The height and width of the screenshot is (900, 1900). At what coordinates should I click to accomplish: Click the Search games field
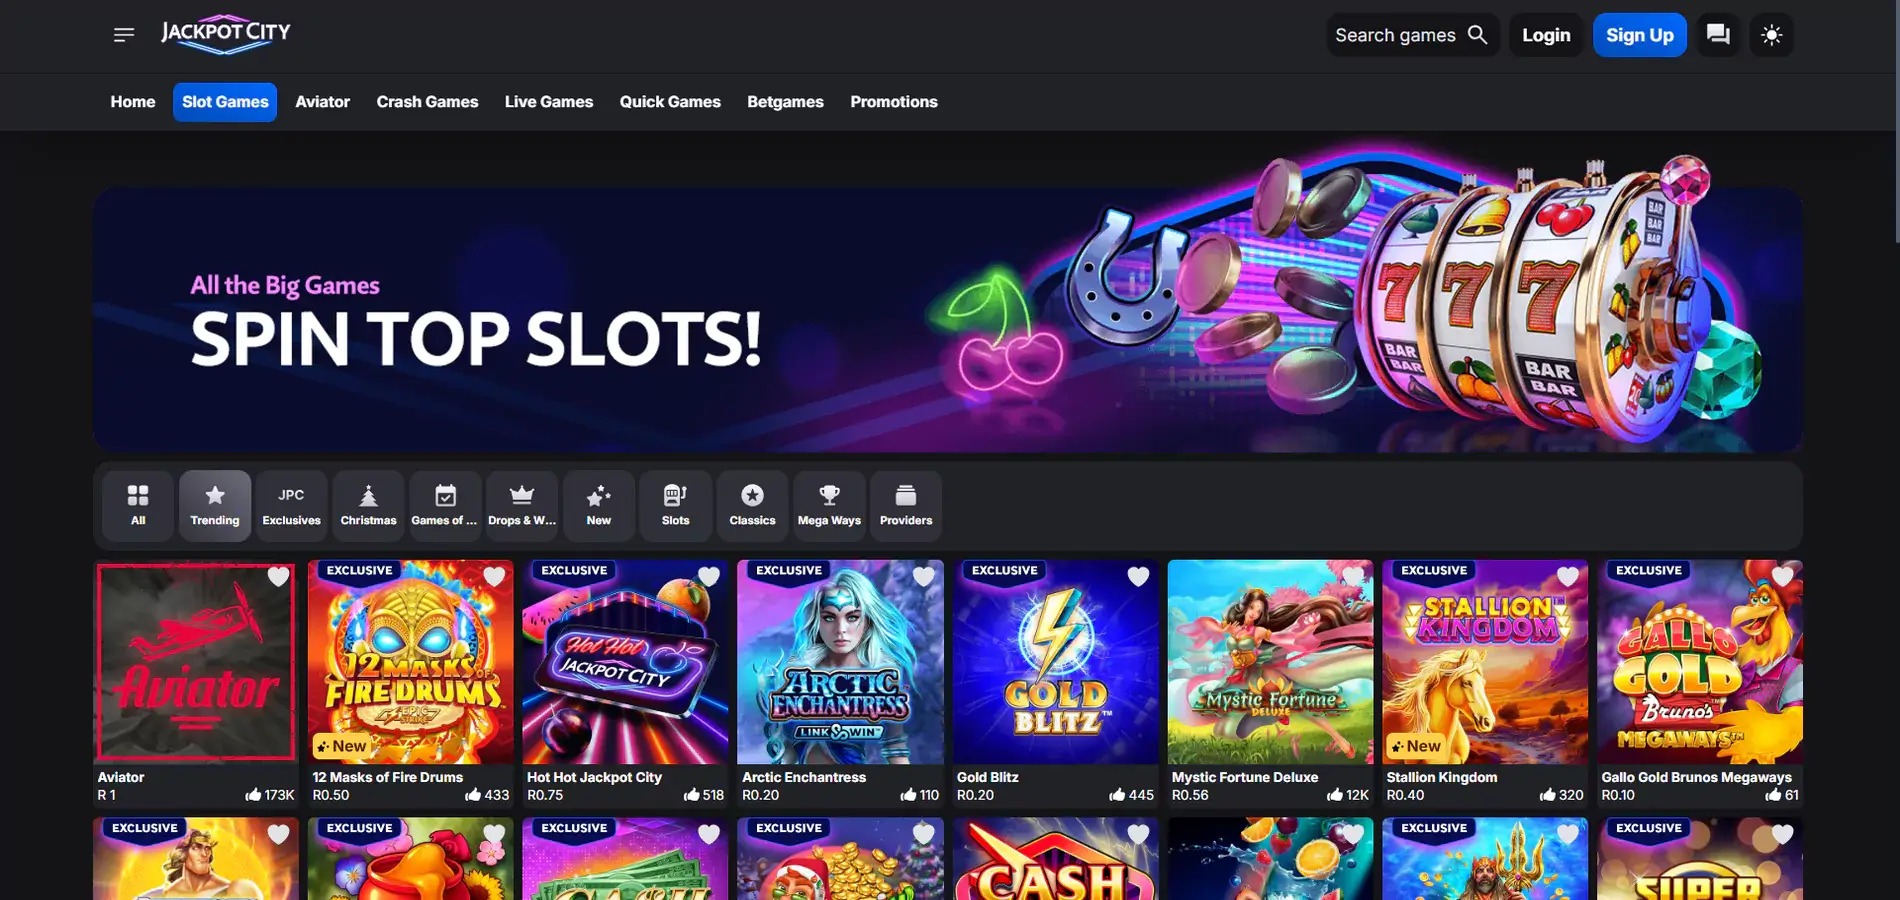[1412, 35]
